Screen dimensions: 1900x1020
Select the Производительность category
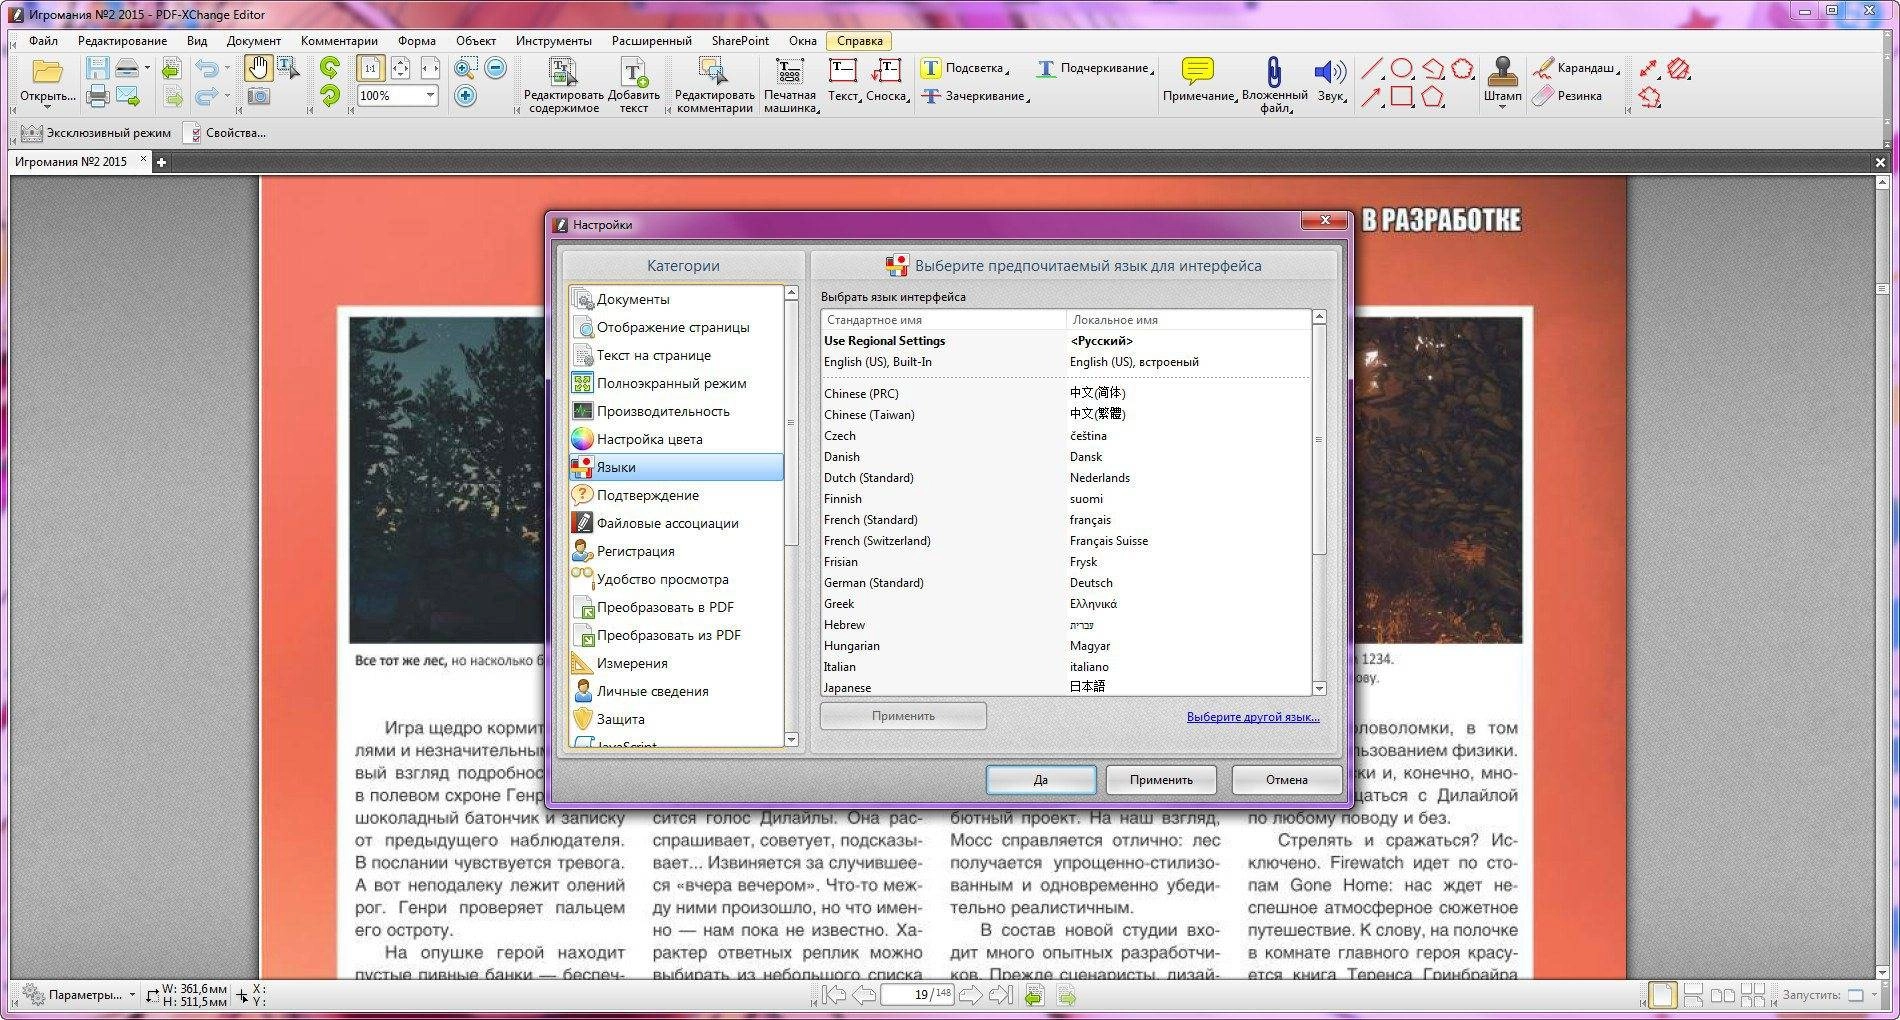(676, 411)
